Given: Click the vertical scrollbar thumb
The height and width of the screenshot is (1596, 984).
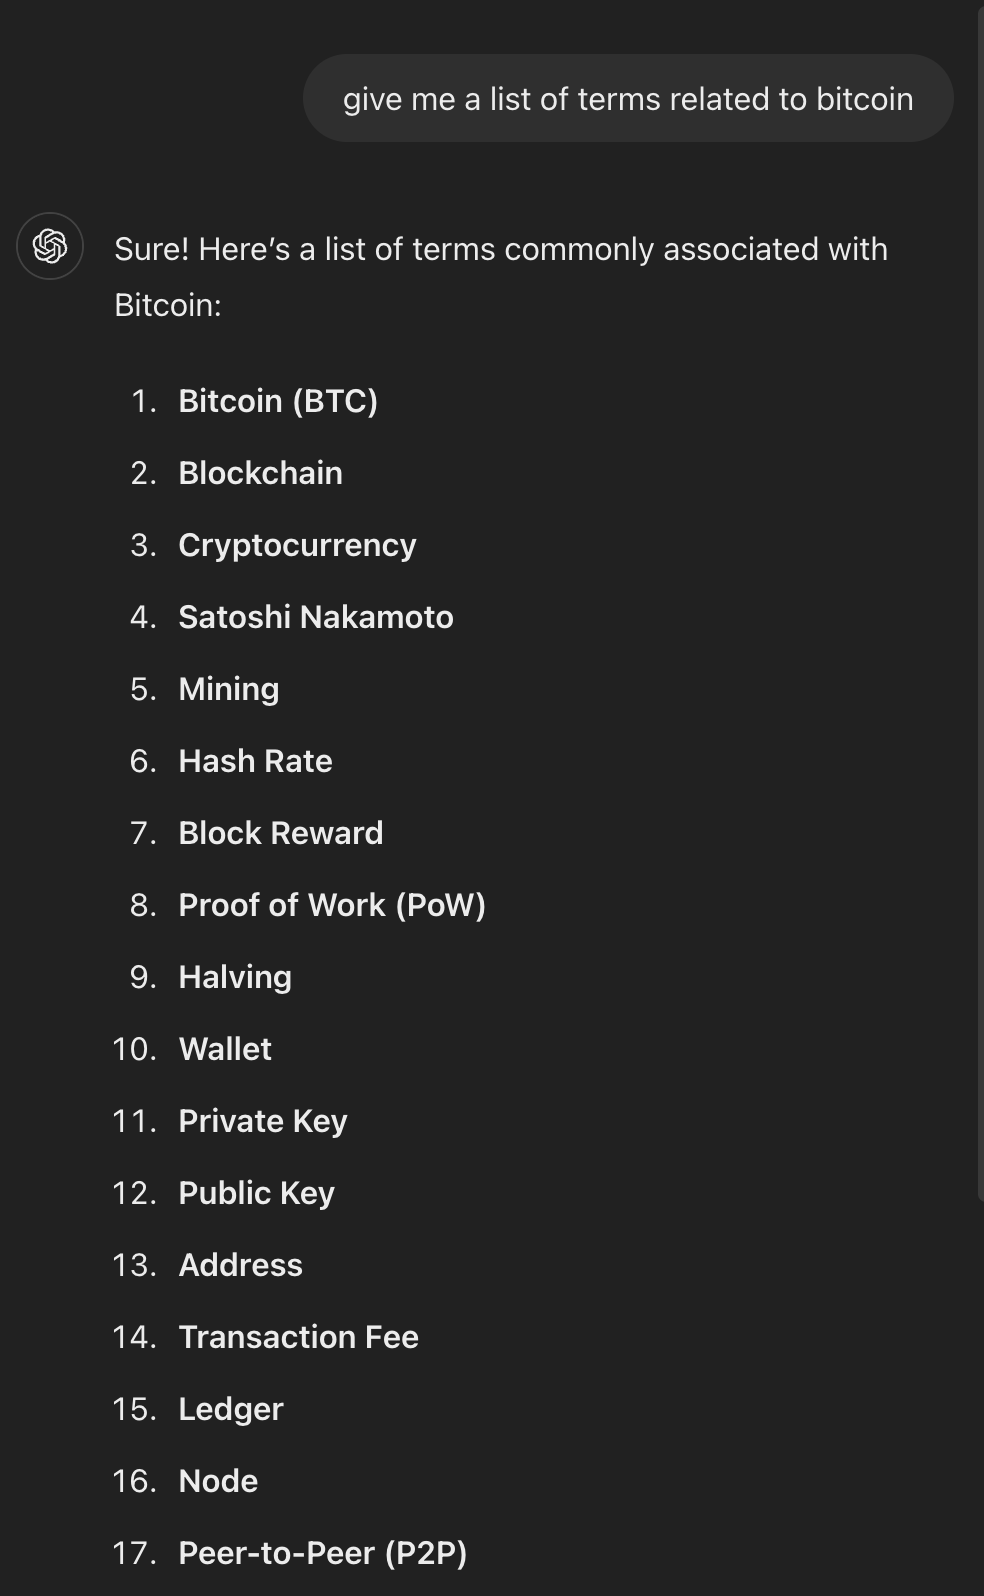Looking at the screenshot, I should point(979,600).
